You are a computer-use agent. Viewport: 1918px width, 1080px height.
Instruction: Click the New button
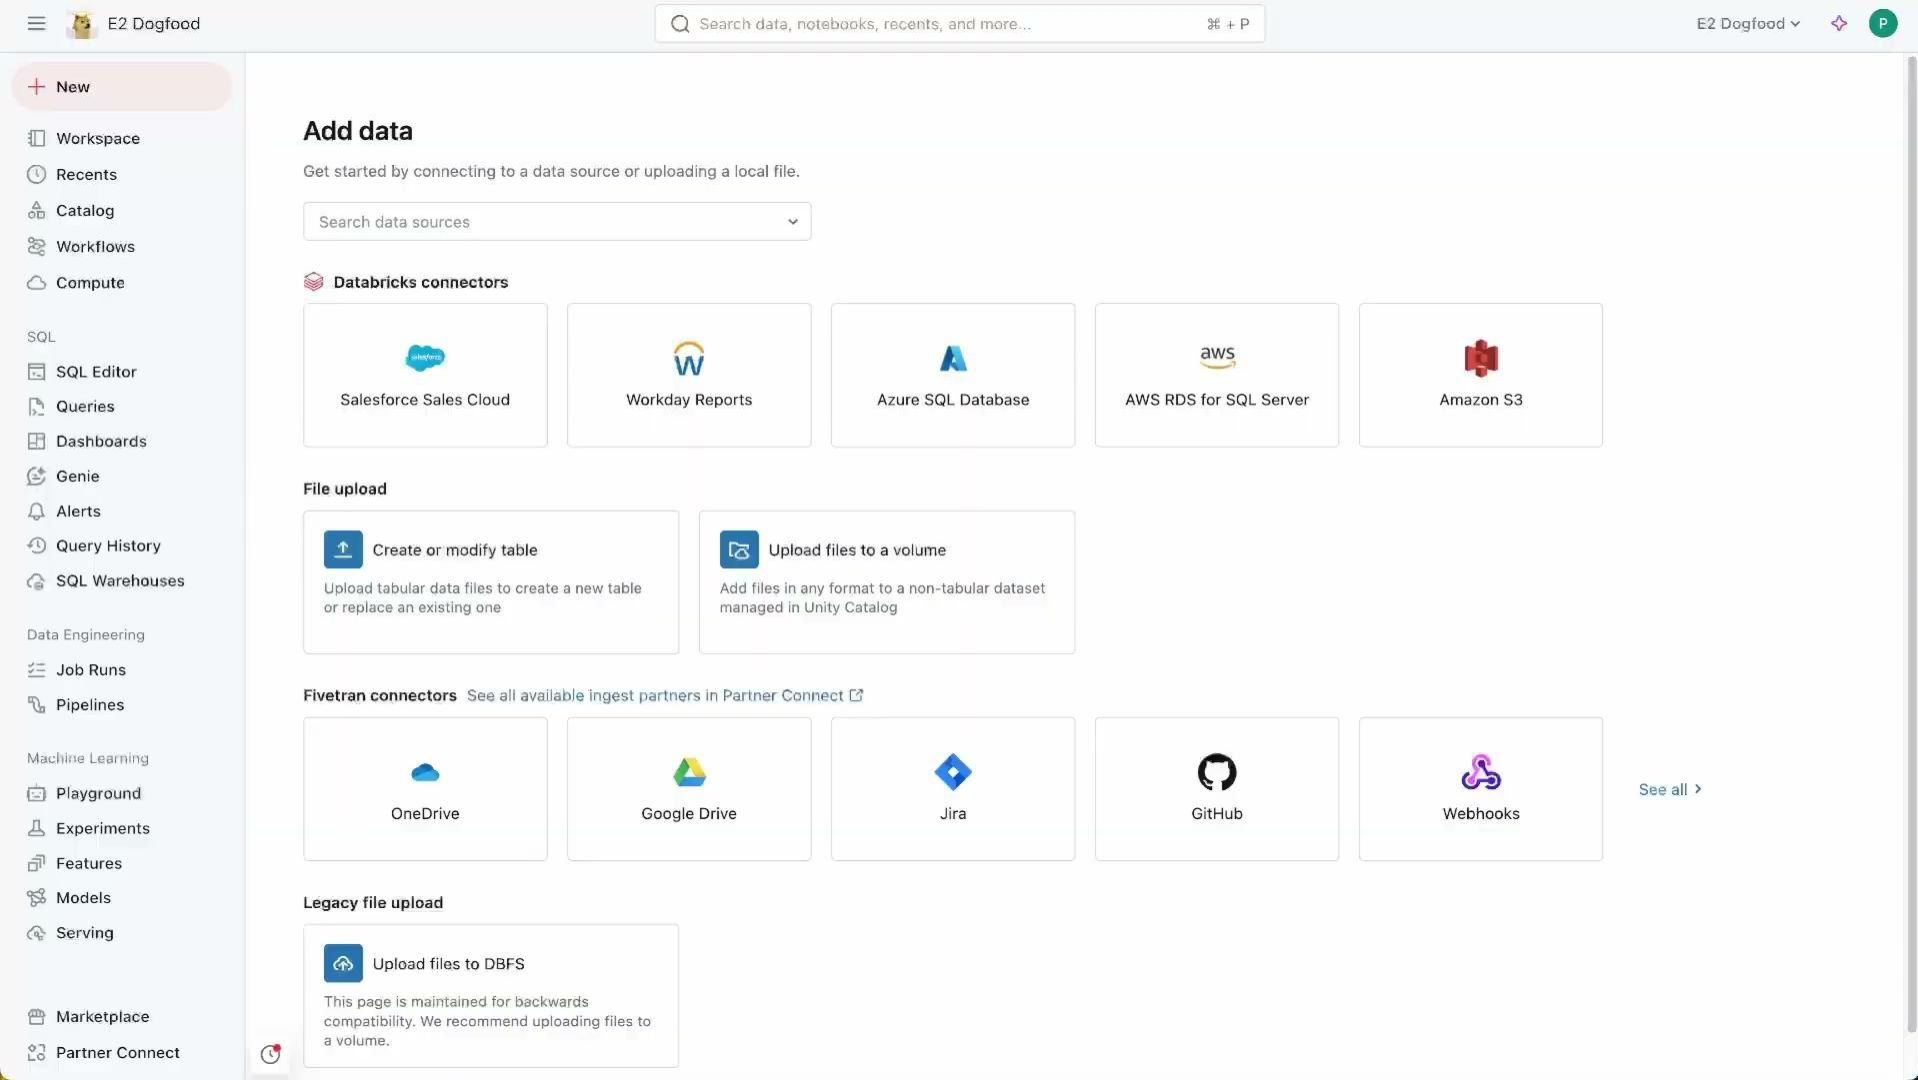[x=122, y=87]
